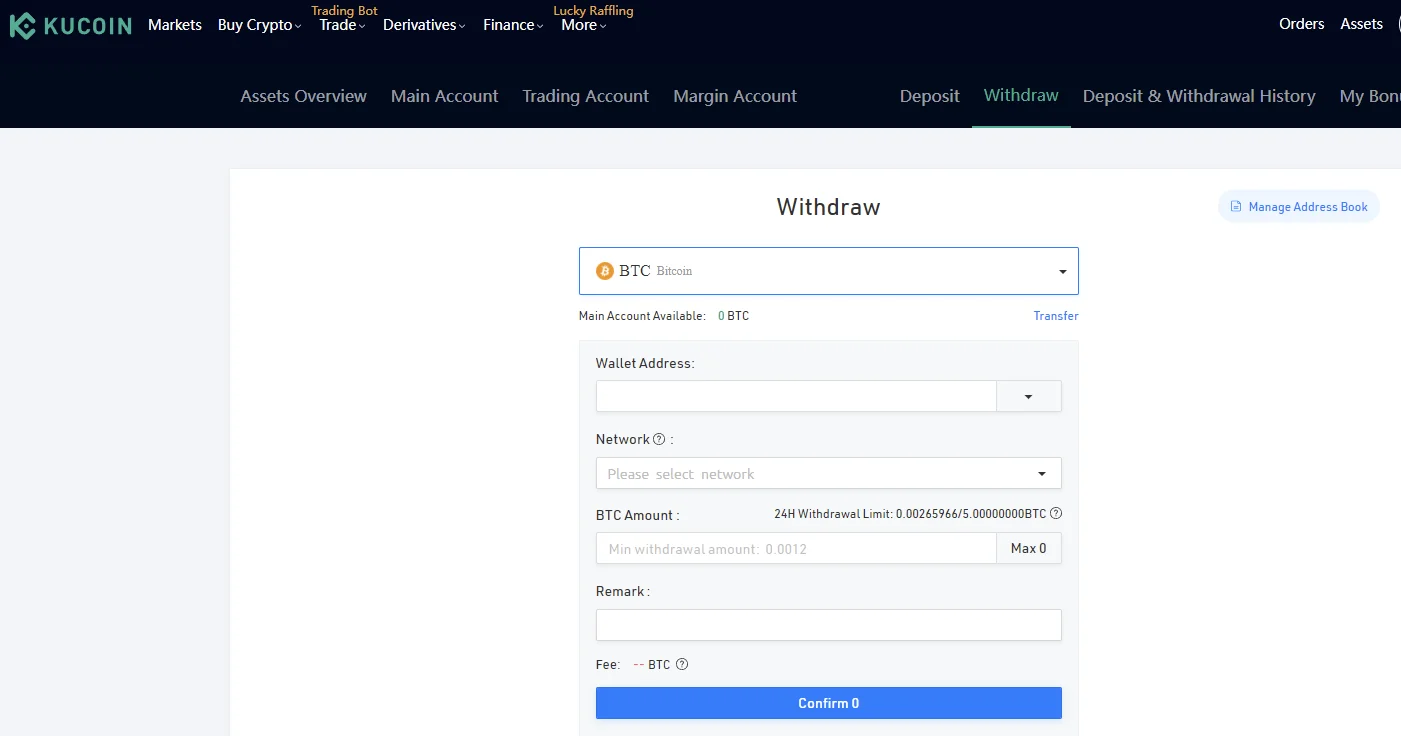The image size is (1401, 736).
Task: Click the Main Account Available text
Action: (642, 316)
